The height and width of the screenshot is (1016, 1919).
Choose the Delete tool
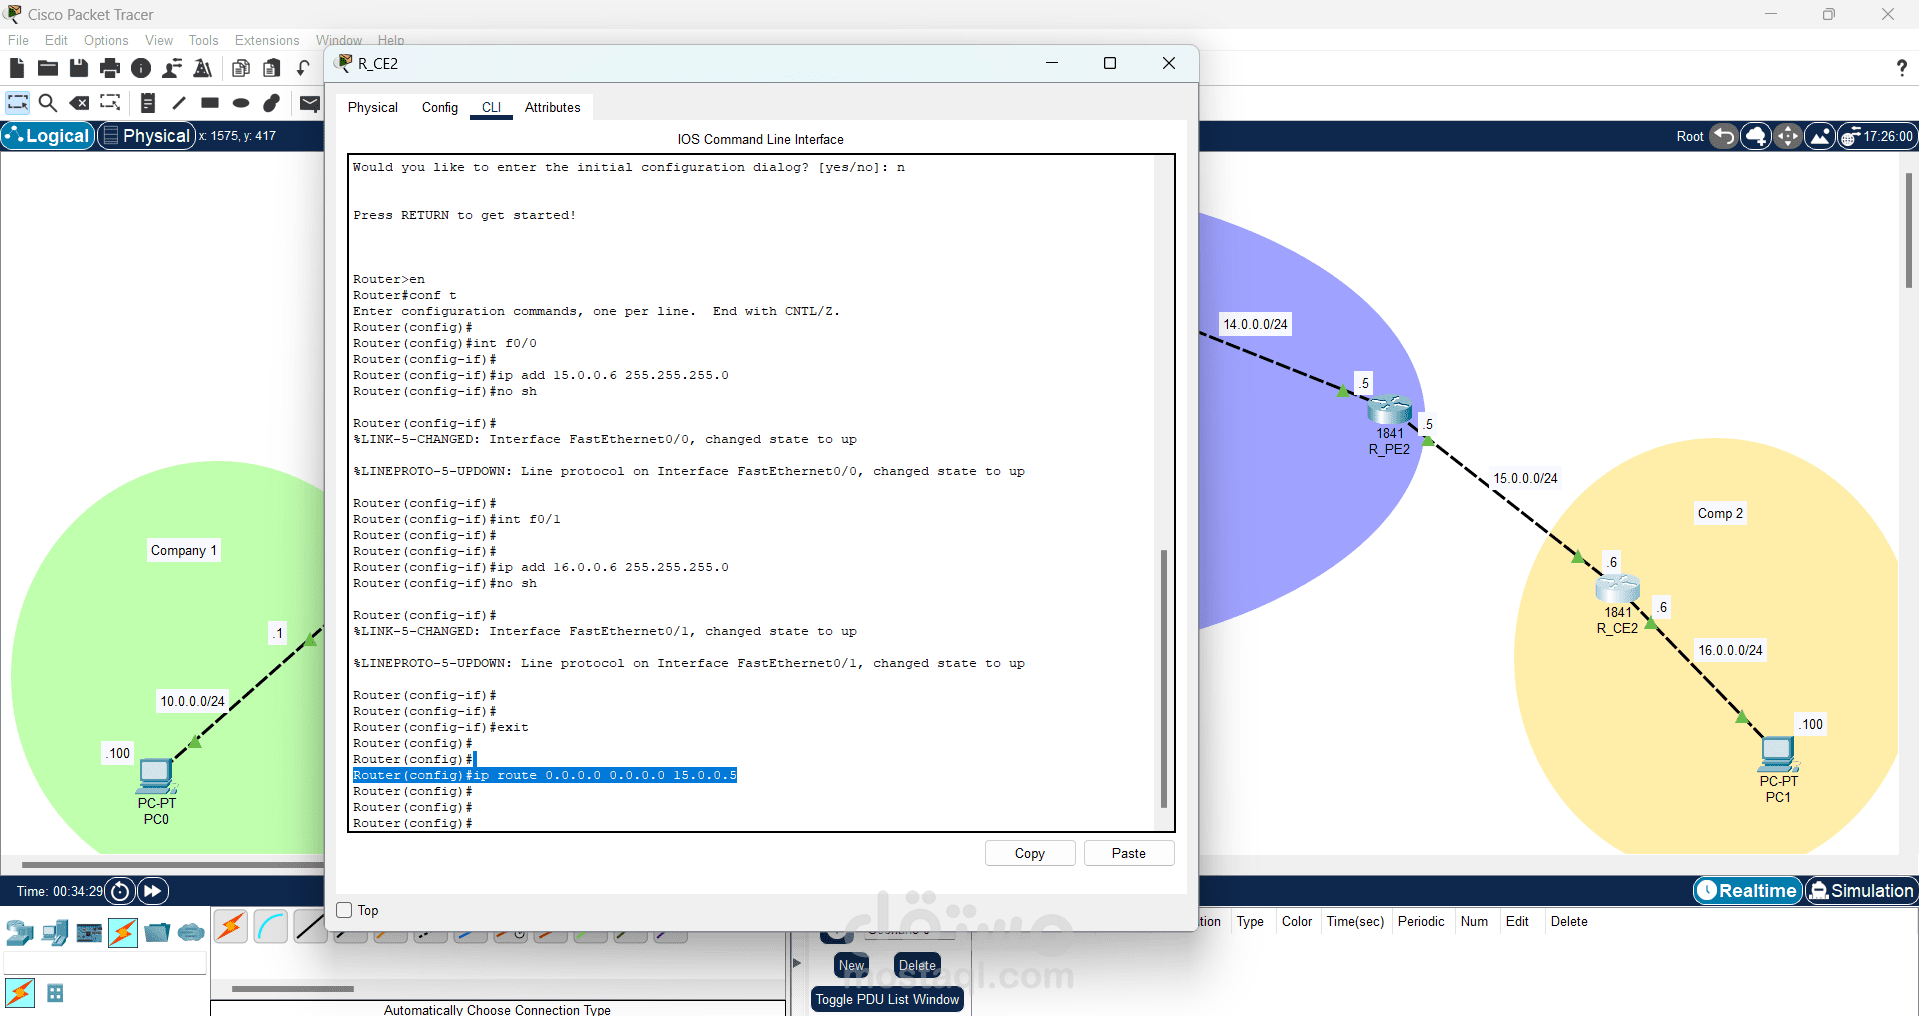pyautogui.click(x=79, y=103)
